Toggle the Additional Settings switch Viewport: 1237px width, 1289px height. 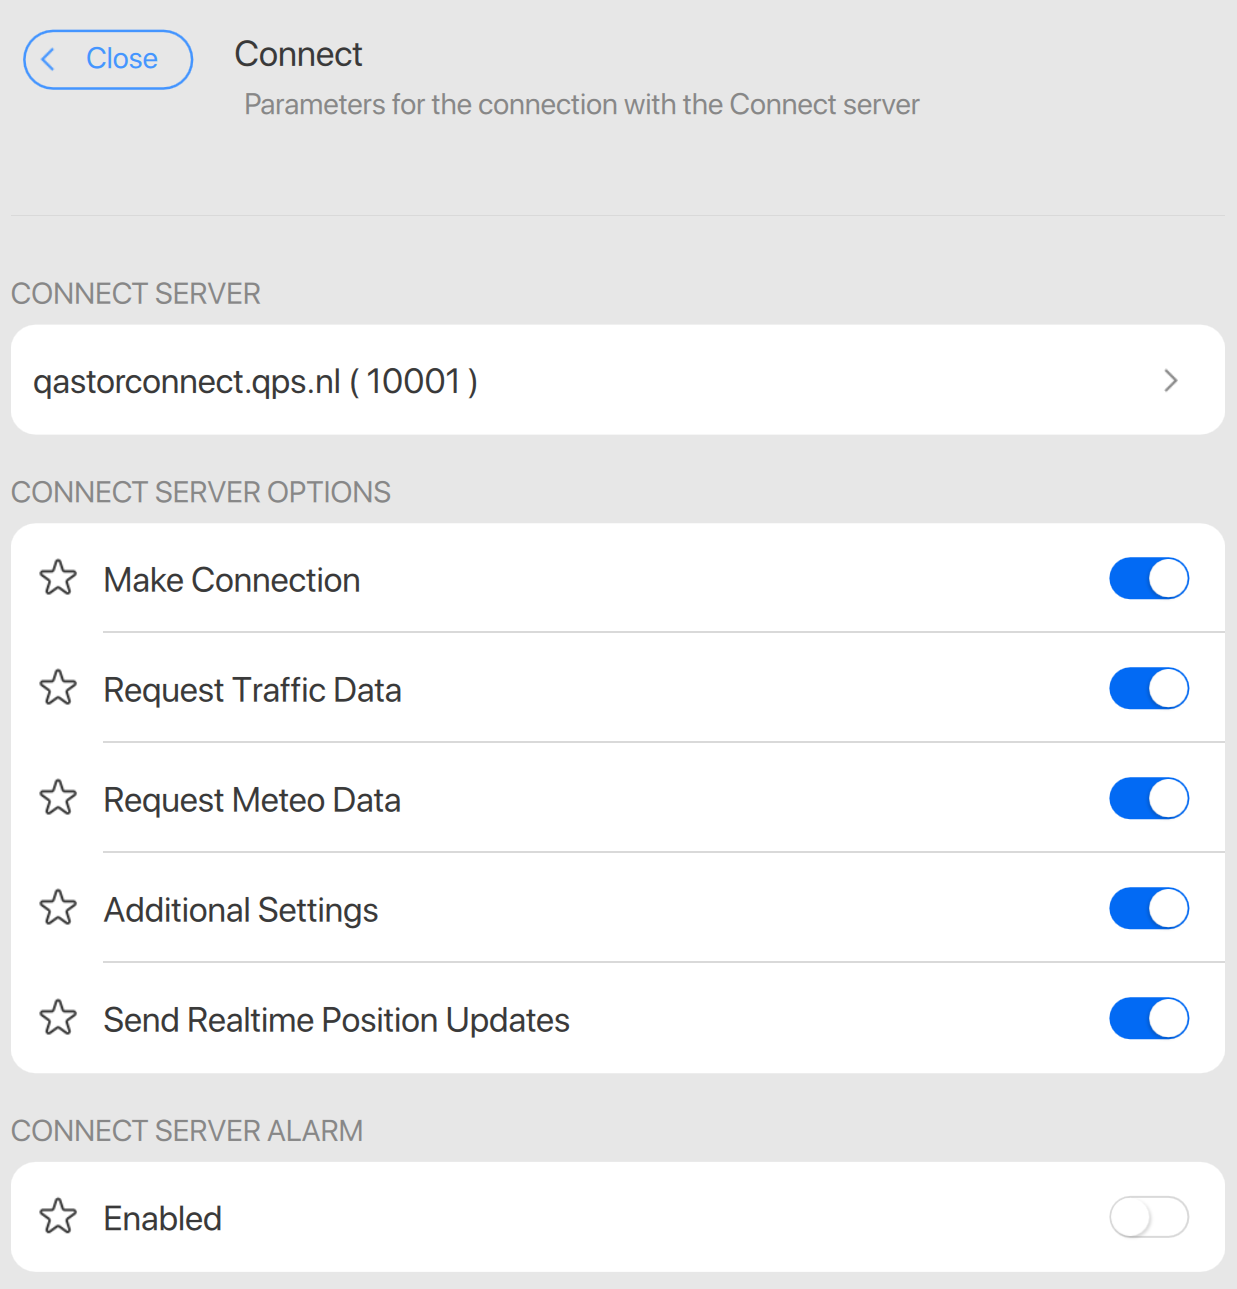(x=1148, y=909)
